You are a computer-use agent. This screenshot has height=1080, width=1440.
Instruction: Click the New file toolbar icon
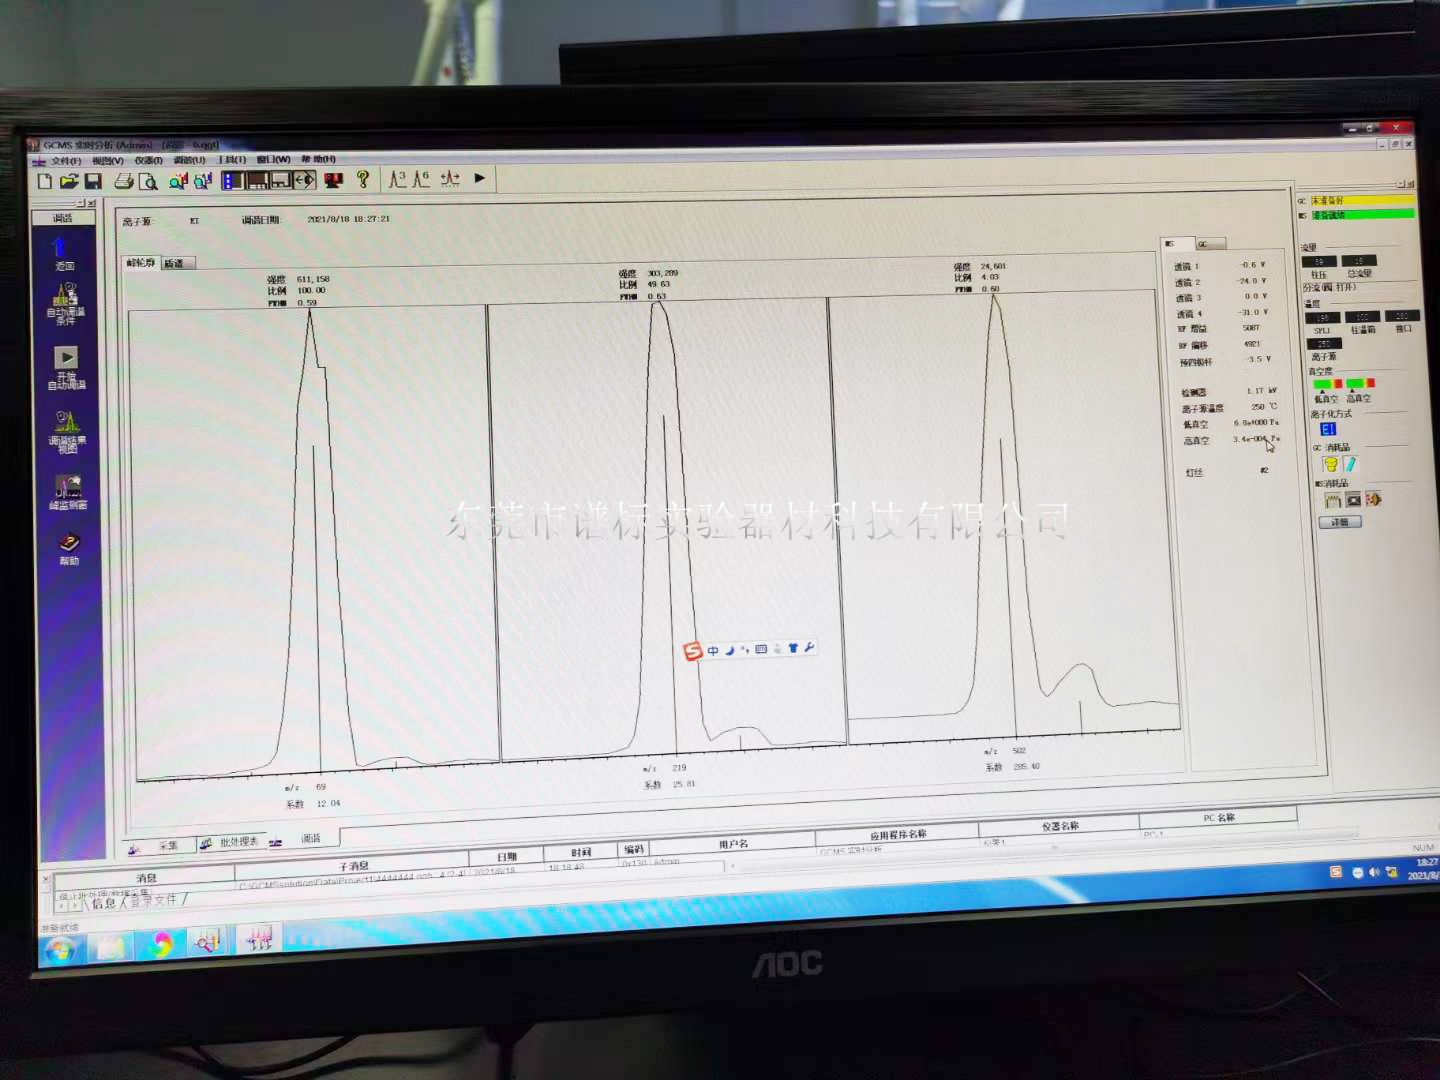pos(45,181)
